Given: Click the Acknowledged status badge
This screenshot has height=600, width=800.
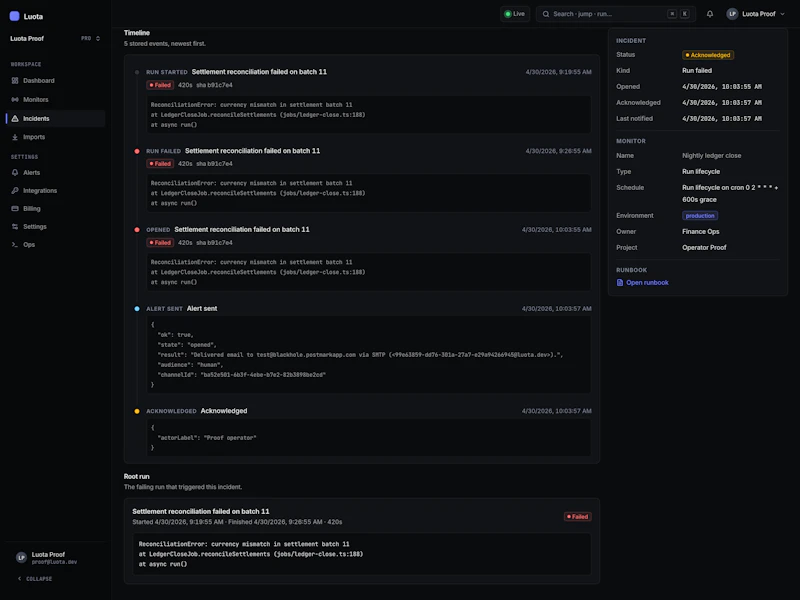Looking at the screenshot, I should point(708,55).
